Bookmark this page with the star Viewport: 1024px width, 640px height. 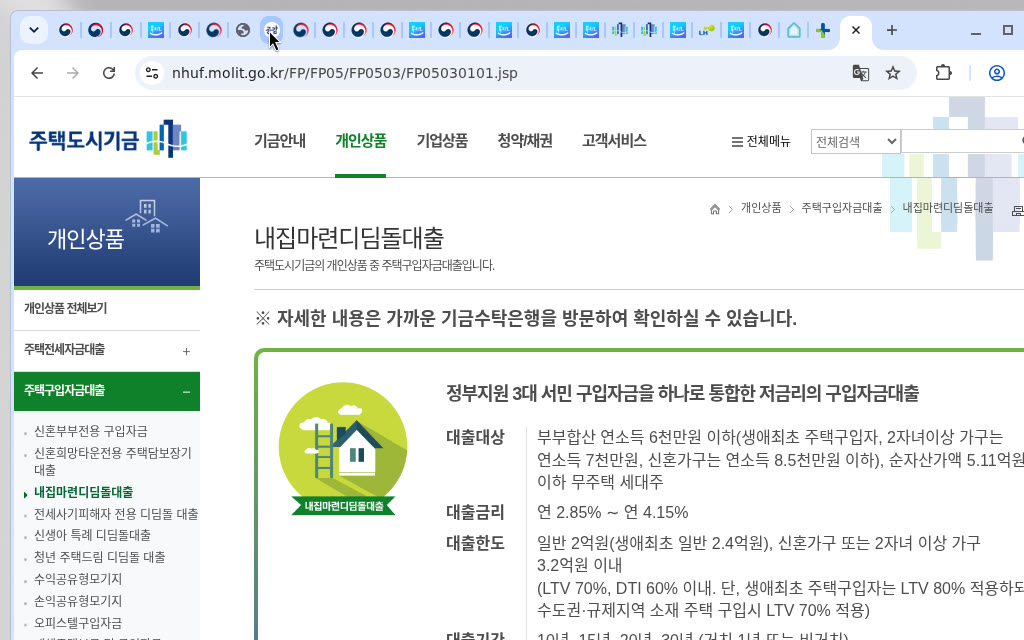point(893,73)
